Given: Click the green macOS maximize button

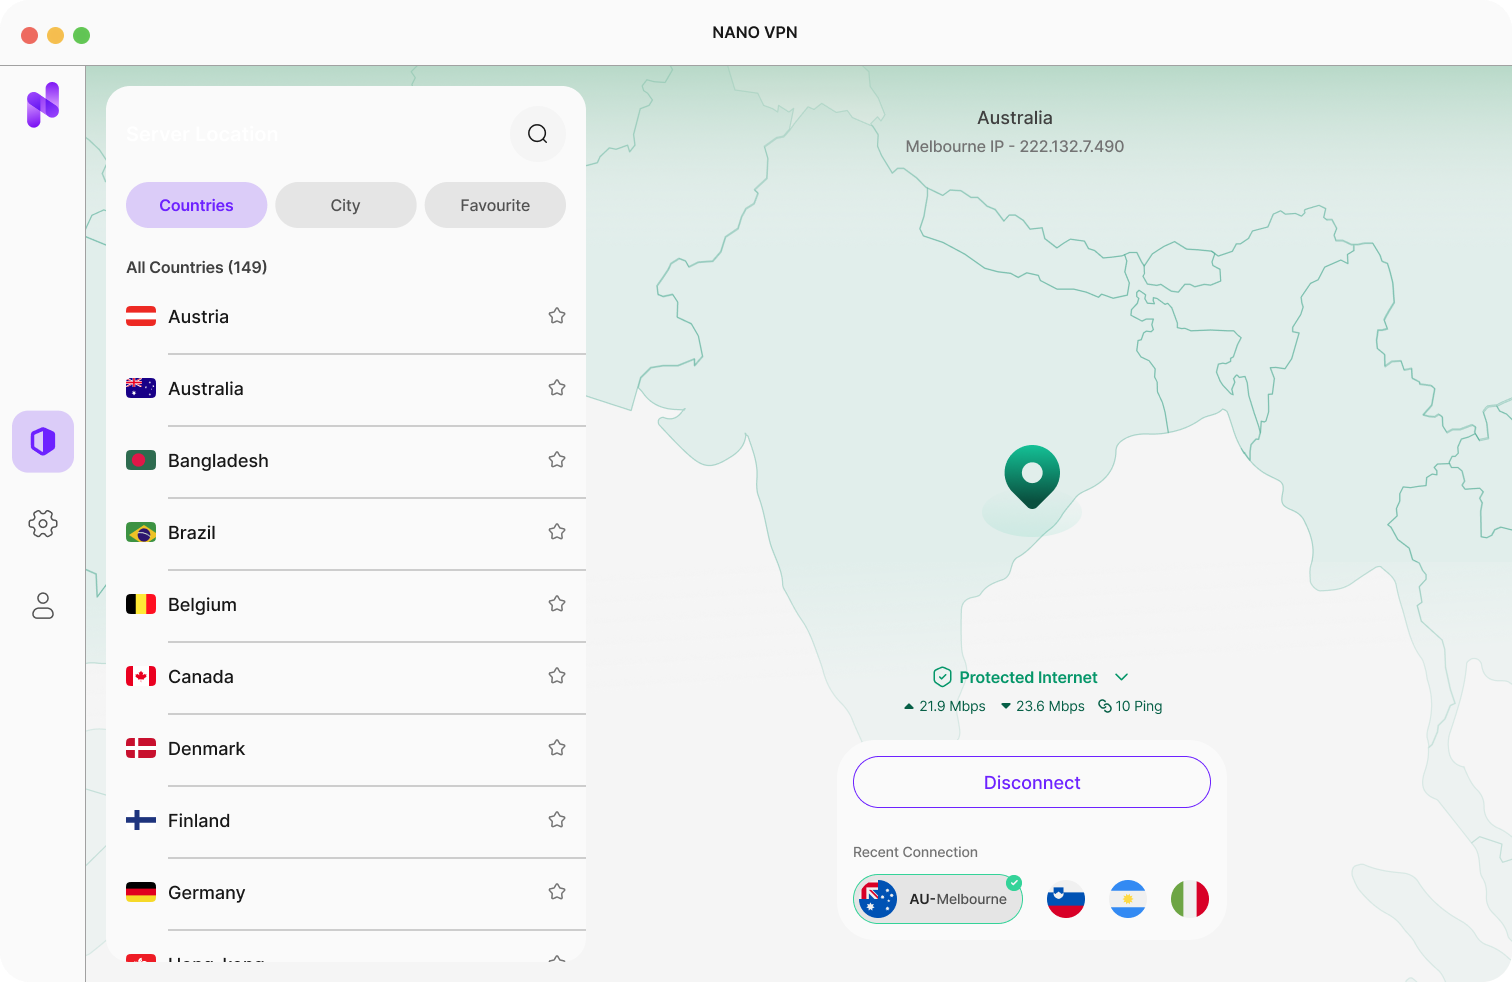Looking at the screenshot, I should [82, 35].
